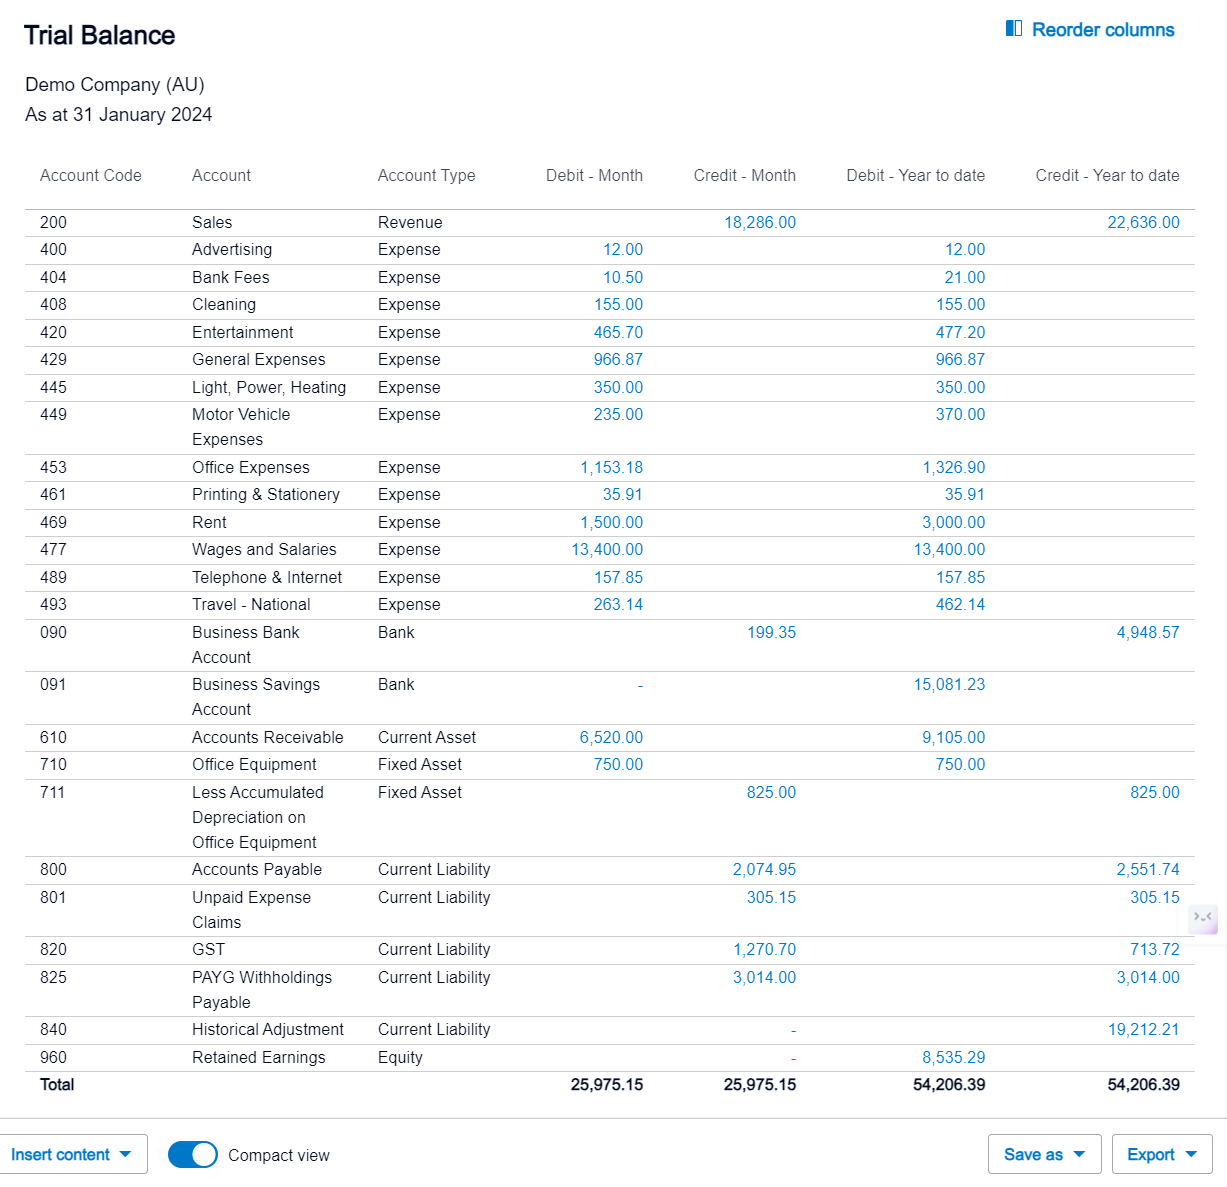Image resolution: width=1227 pixels, height=1187 pixels.
Task: Click Accounts Payable year-to-date credit 2,551.74
Action: click(x=1147, y=870)
